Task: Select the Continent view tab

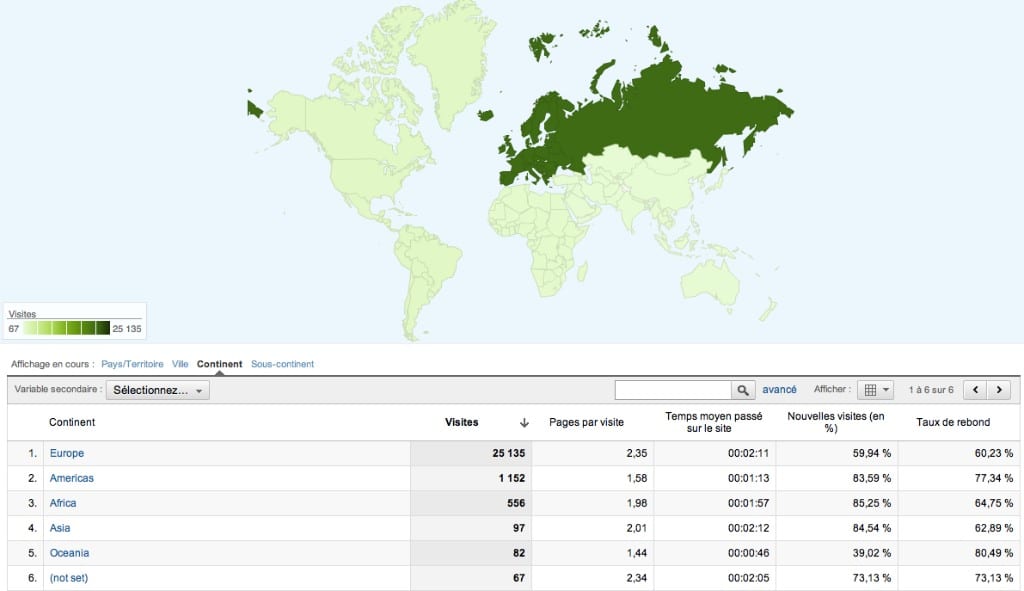Action: coord(219,364)
